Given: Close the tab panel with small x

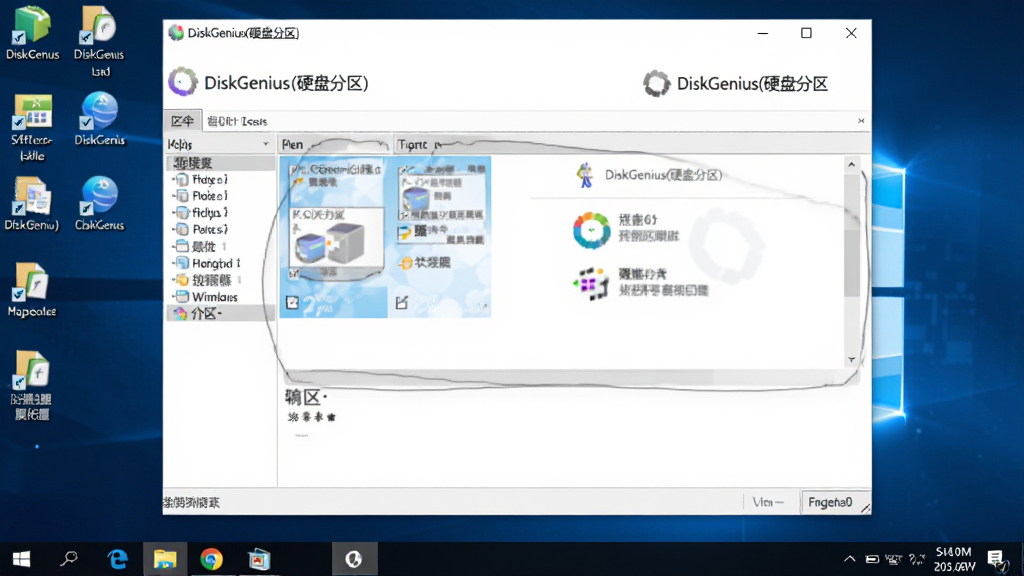Looking at the screenshot, I should (861, 121).
